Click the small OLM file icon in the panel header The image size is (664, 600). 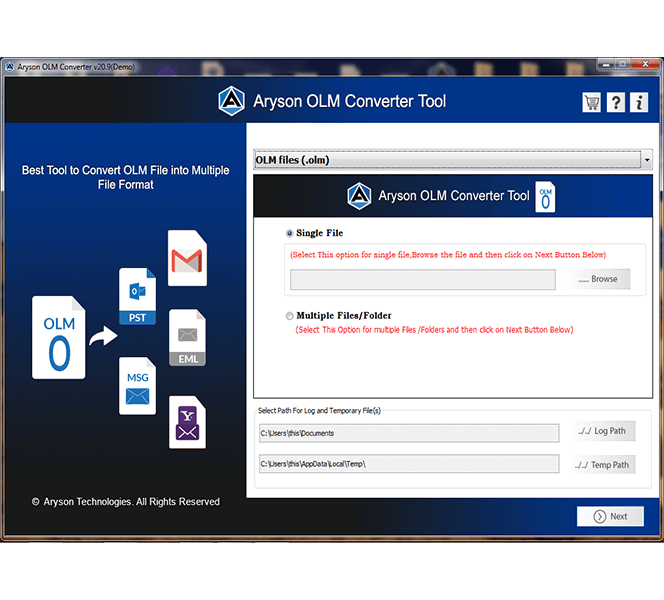click(545, 197)
